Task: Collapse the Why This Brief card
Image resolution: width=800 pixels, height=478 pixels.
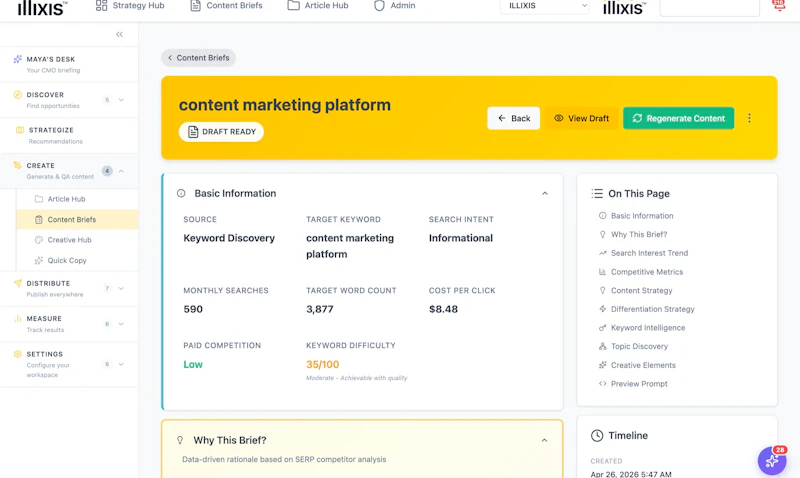Action: [544, 440]
